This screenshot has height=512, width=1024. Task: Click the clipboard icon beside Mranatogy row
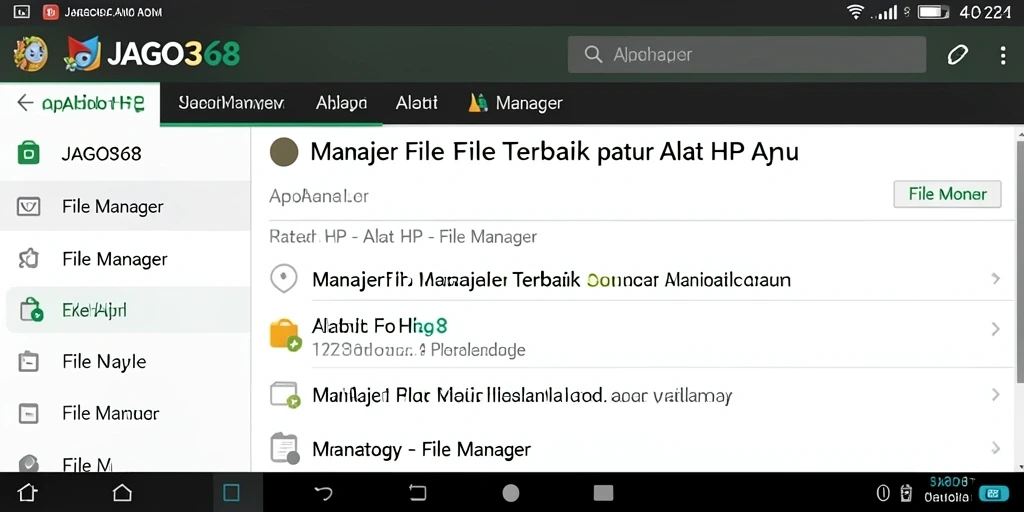[285, 448]
